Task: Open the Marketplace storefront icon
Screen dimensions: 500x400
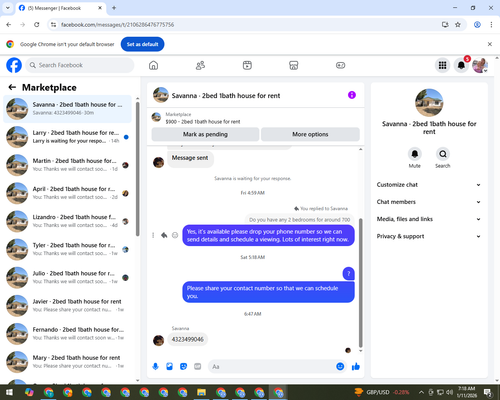Action: point(294,65)
